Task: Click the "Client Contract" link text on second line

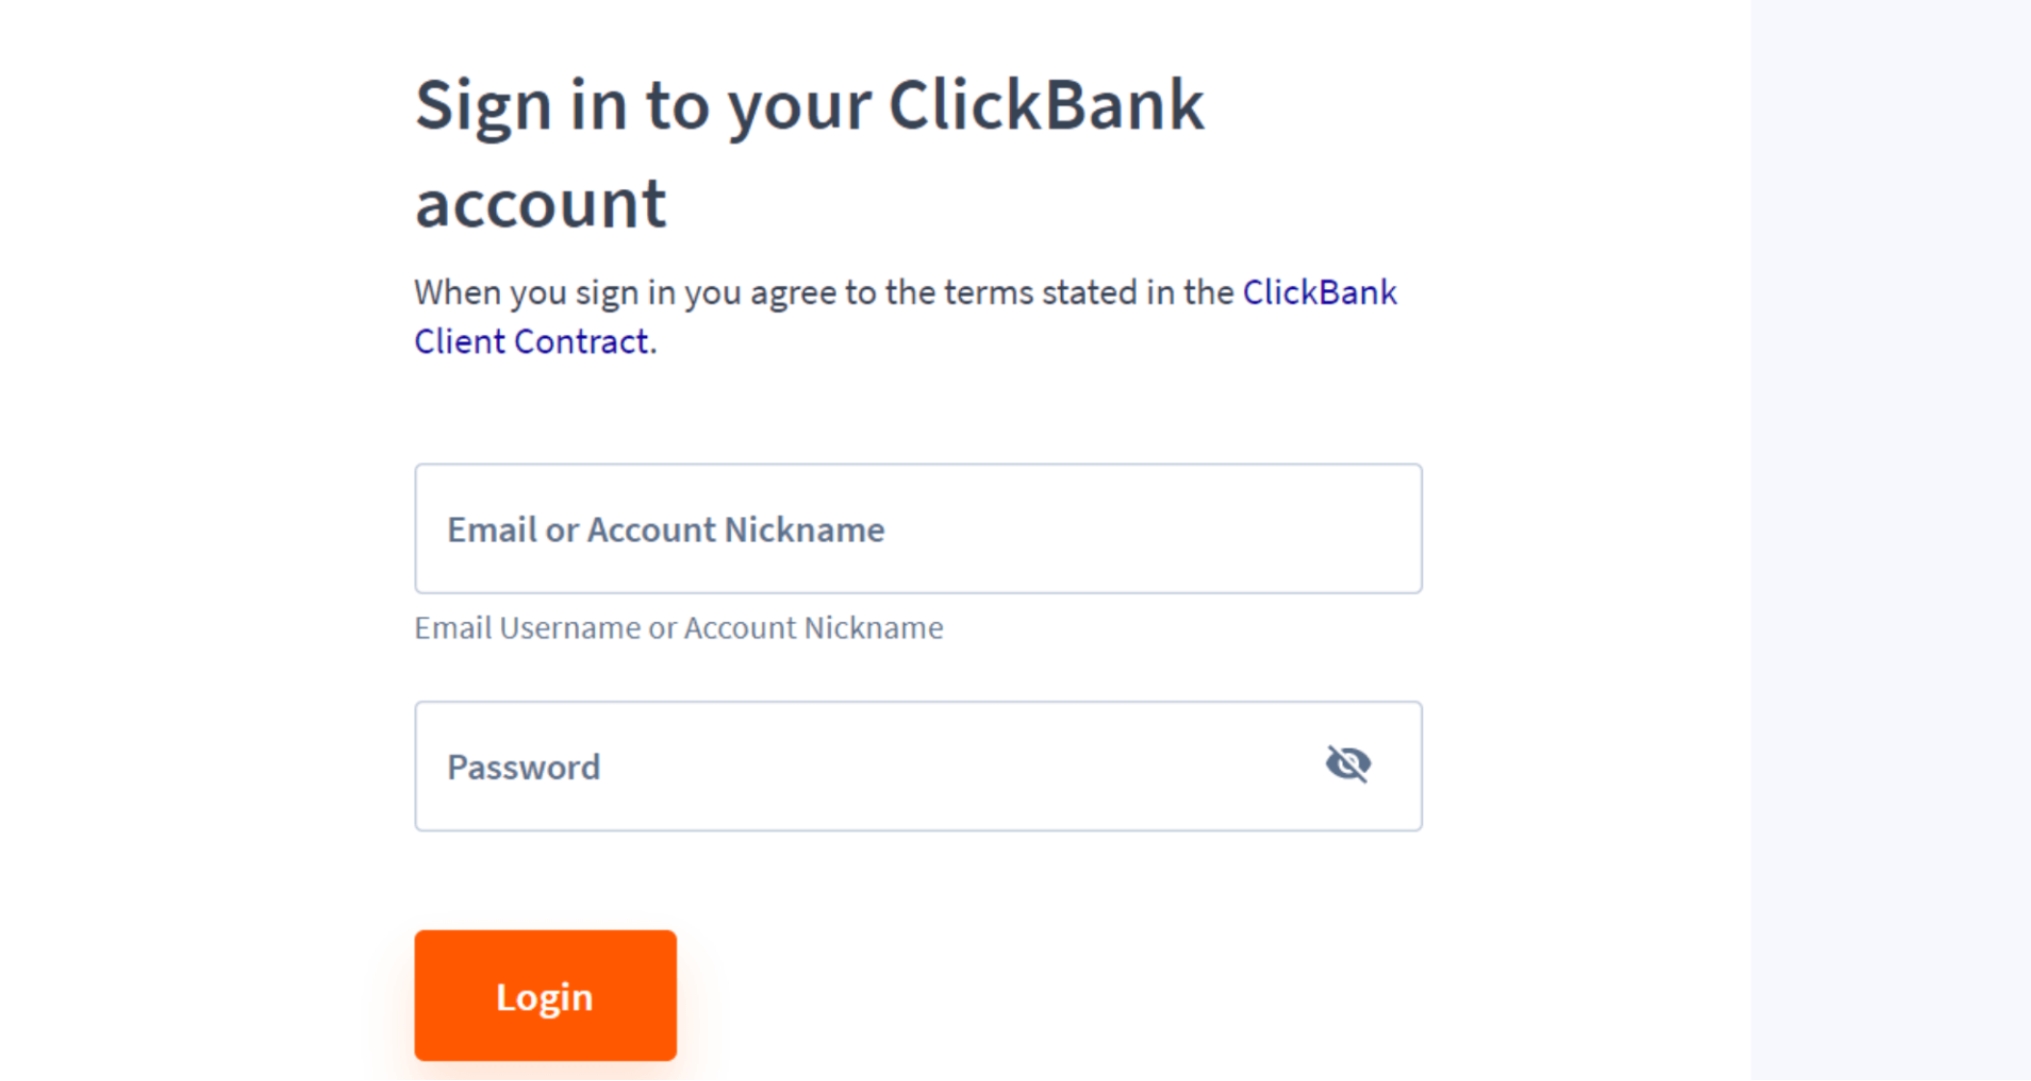Action: pyautogui.click(x=531, y=342)
